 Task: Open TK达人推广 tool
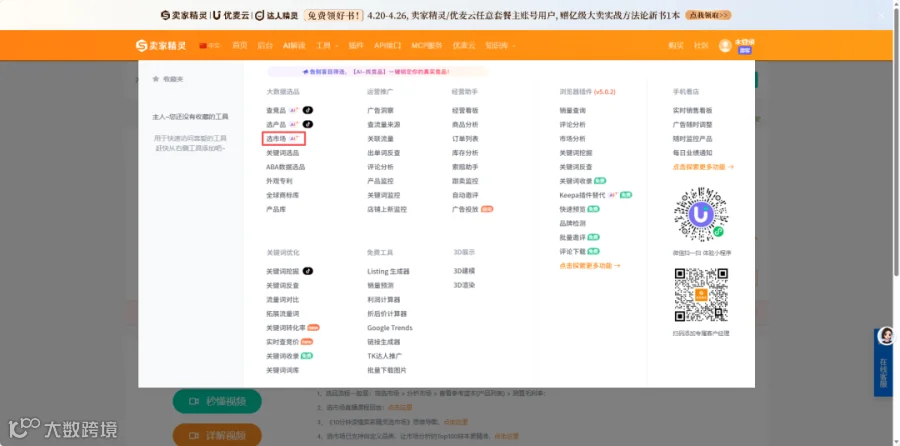(385, 356)
